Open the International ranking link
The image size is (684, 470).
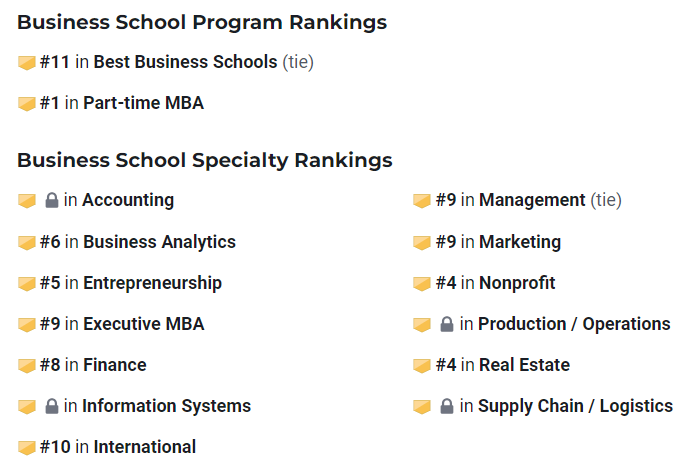144,447
